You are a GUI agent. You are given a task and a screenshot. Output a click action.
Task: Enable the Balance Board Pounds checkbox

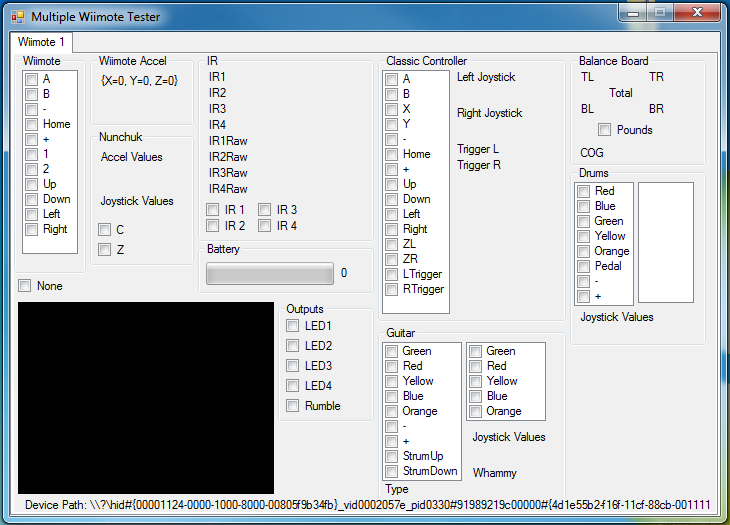click(x=604, y=130)
